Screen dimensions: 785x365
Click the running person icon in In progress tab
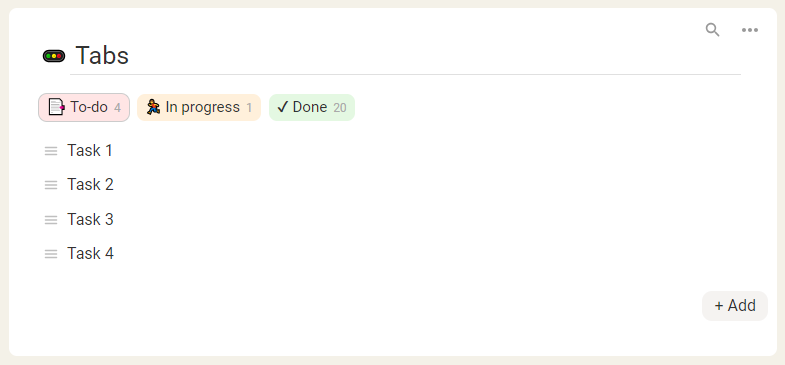pyautogui.click(x=153, y=107)
